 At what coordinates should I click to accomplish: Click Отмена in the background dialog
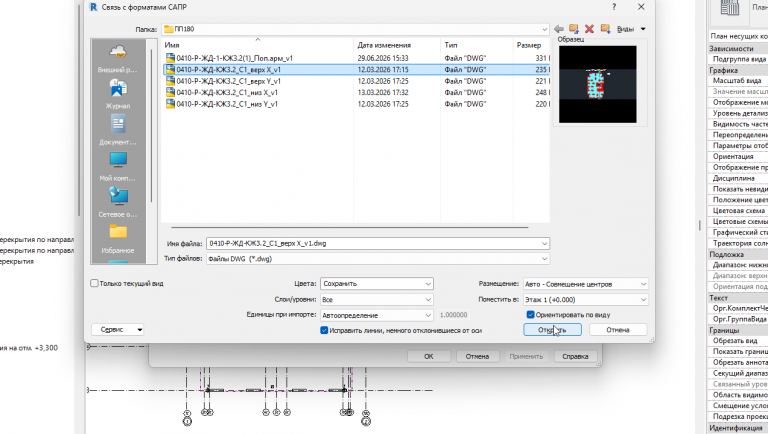477,356
